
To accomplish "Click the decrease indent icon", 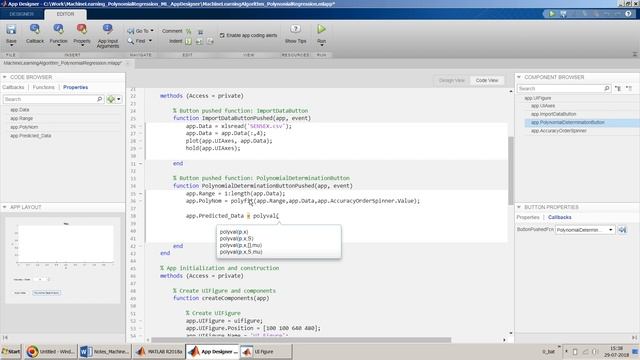I will [210, 41].
